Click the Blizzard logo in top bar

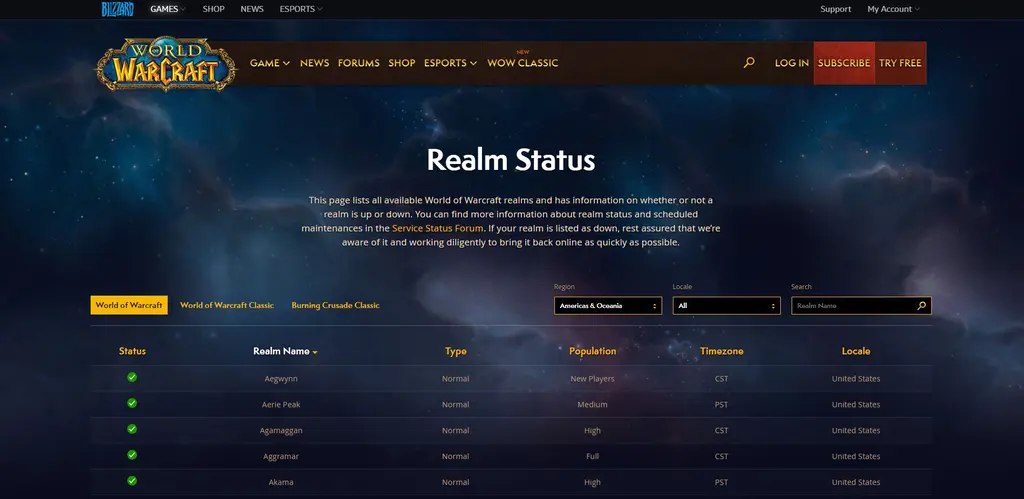click(x=118, y=9)
